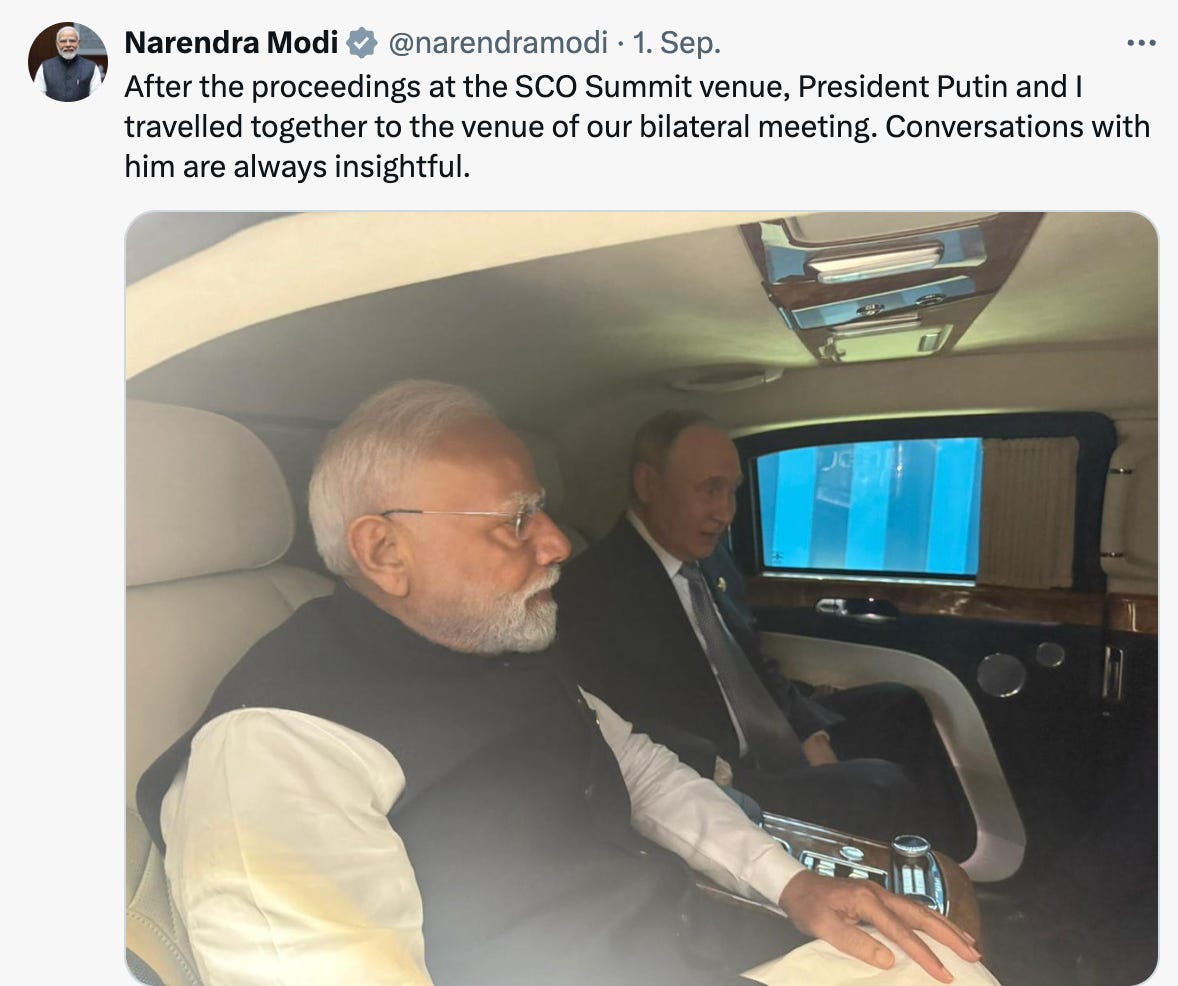Click the Narendra Modi display name
Screen dimensions: 1178x986
pyautogui.click(x=231, y=43)
